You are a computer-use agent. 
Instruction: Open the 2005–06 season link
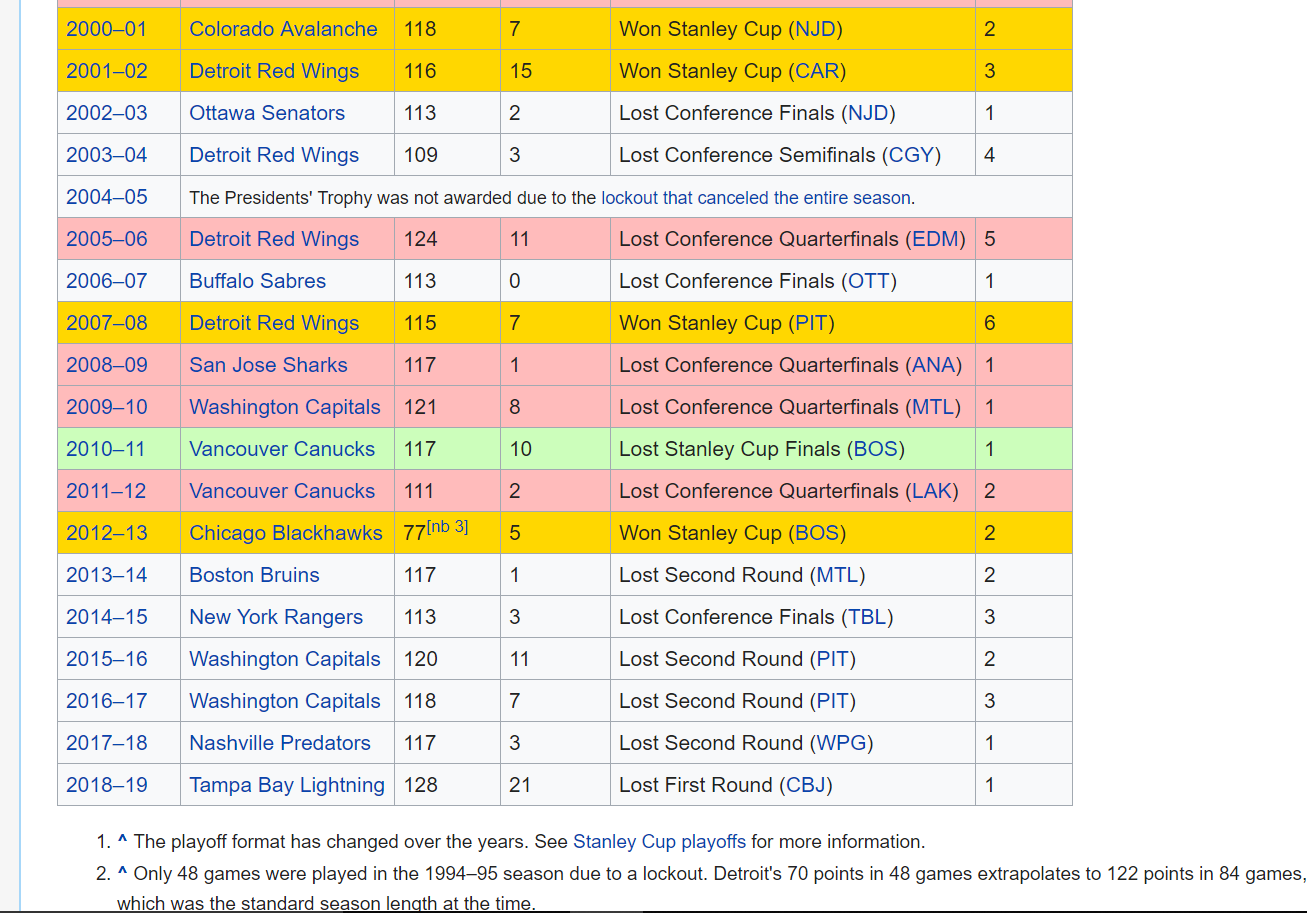pos(106,239)
